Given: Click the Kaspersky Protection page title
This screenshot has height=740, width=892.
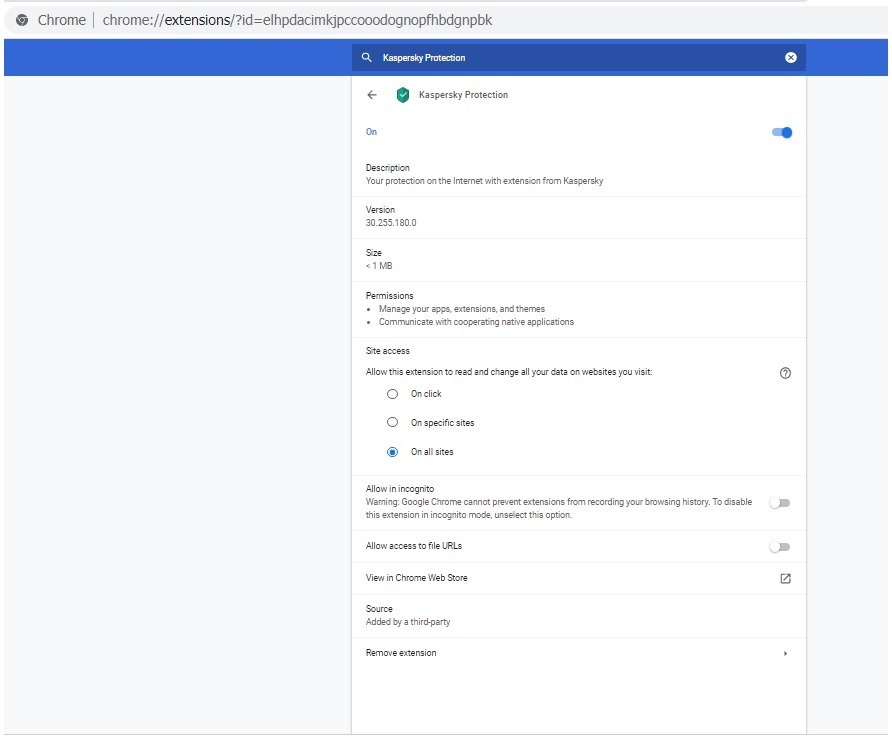Looking at the screenshot, I should point(464,95).
